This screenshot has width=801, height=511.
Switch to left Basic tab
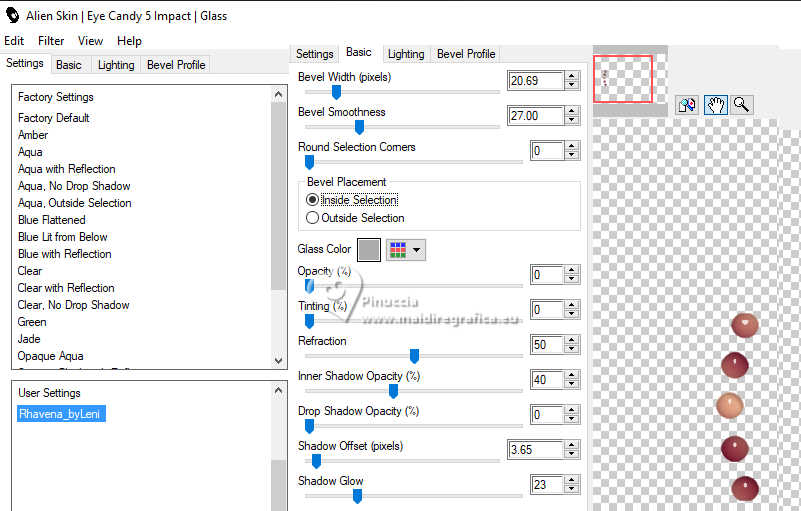point(69,65)
